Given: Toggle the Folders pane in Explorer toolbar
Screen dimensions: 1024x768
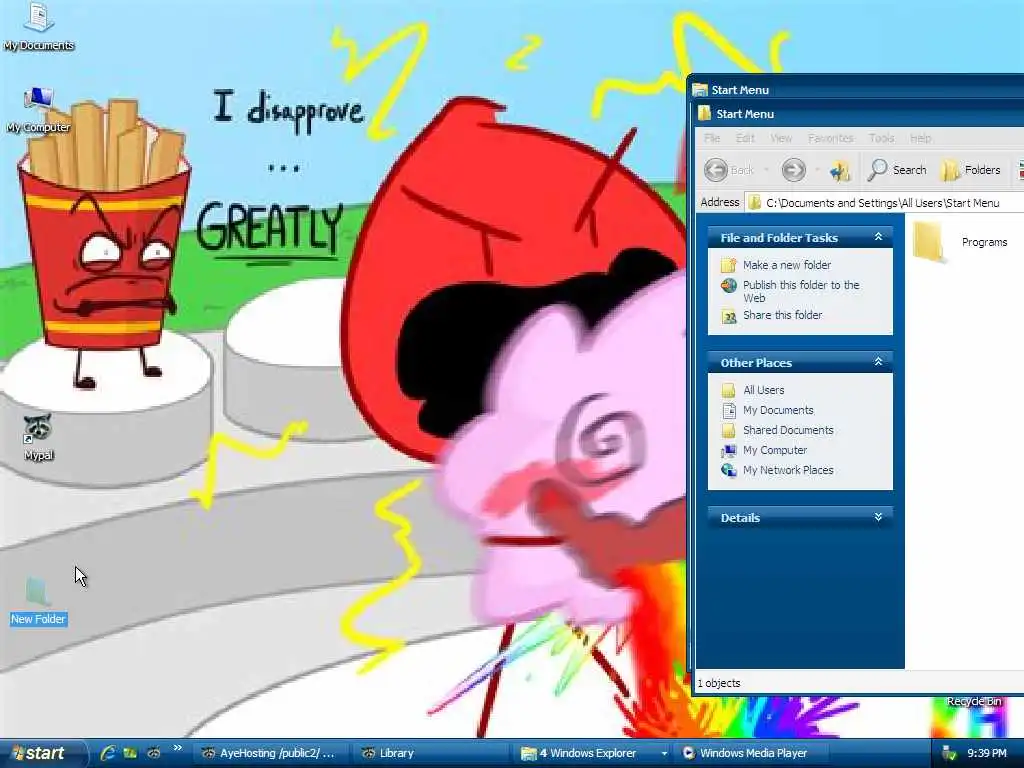Looking at the screenshot, I should 970,170.
